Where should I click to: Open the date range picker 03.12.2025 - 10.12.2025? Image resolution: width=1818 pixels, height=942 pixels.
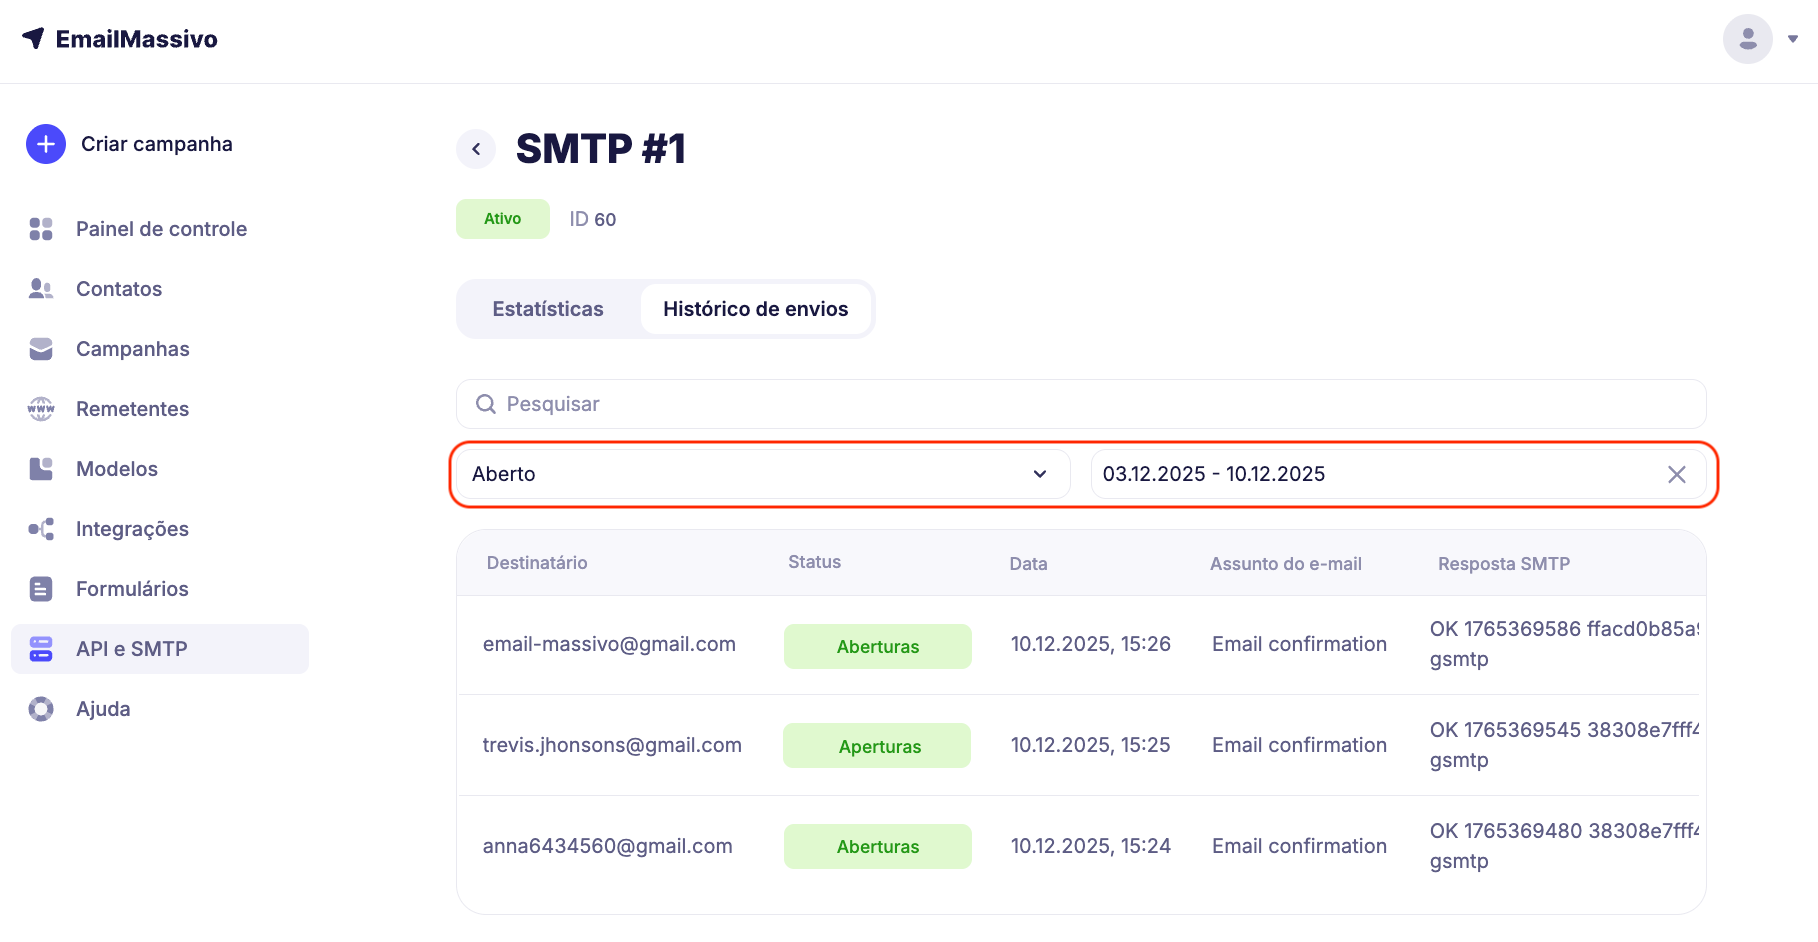tap(1370, 474)
